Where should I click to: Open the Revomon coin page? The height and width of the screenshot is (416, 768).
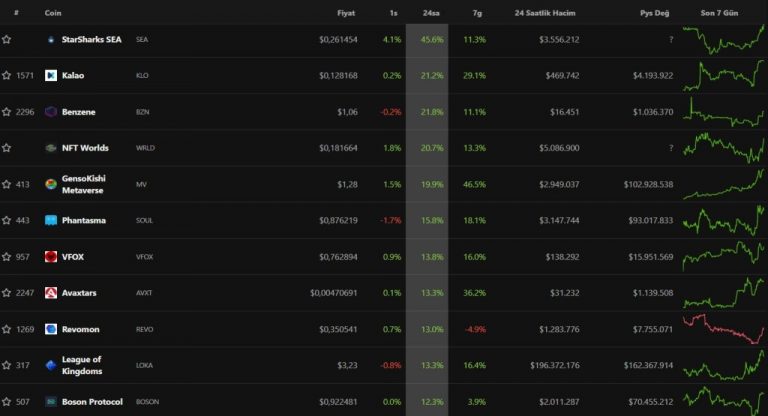80,329
